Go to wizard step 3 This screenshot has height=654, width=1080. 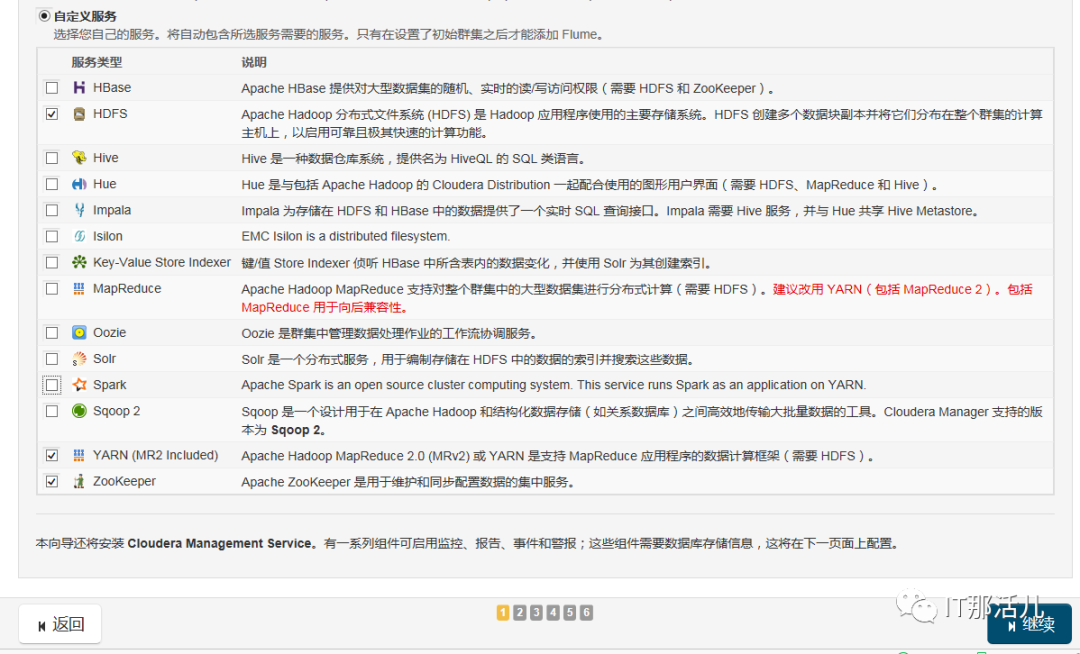pos(537,612)
